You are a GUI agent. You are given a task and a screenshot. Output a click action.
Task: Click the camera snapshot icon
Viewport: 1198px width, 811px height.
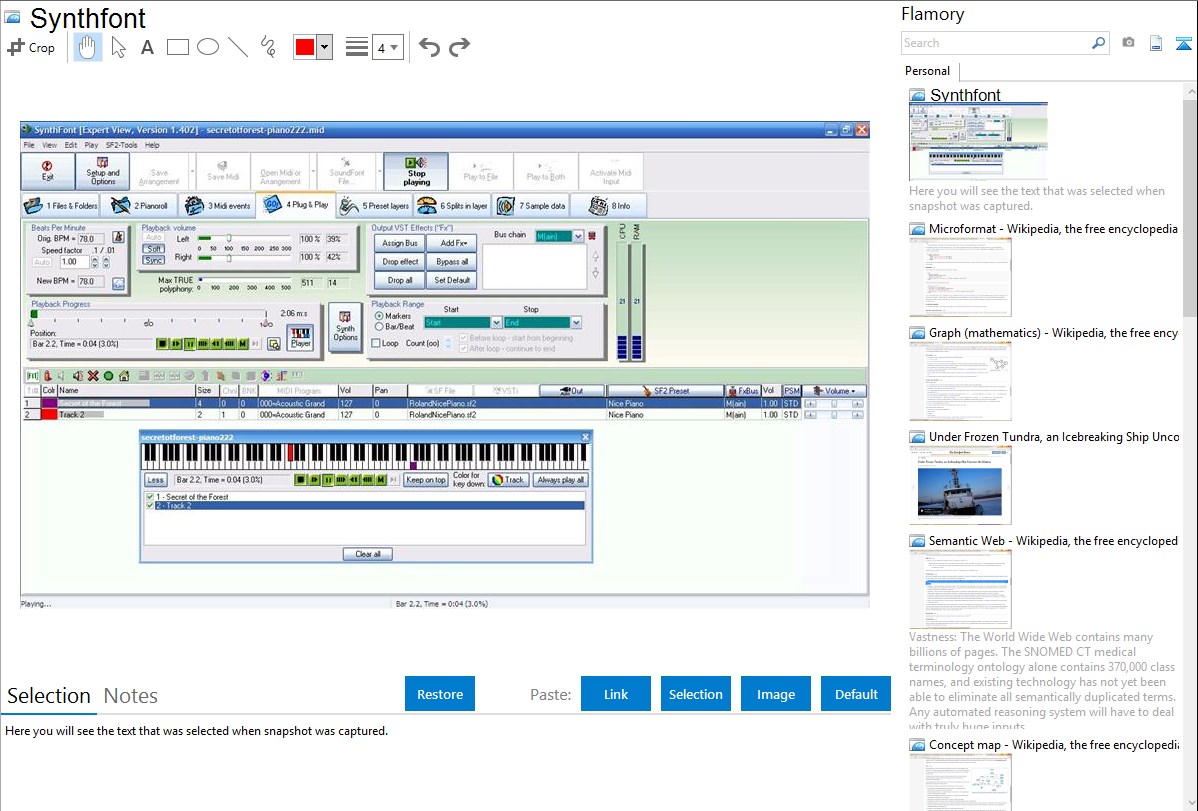pos(1128,43)
